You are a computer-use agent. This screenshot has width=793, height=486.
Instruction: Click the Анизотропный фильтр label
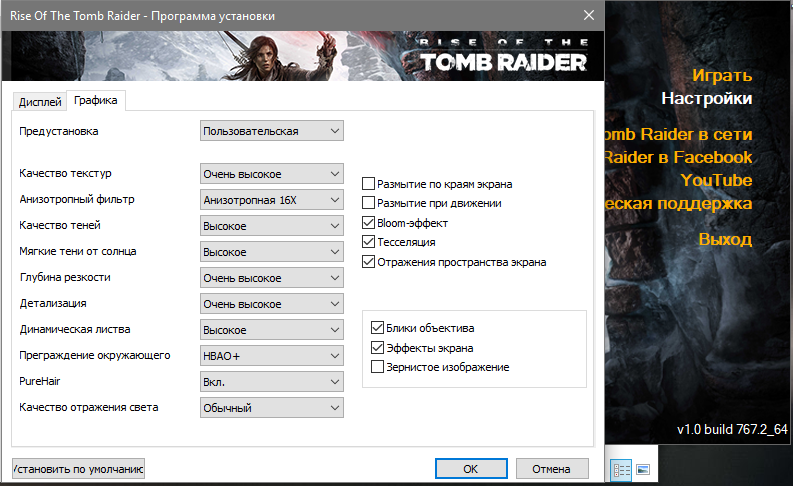point(77,199)
